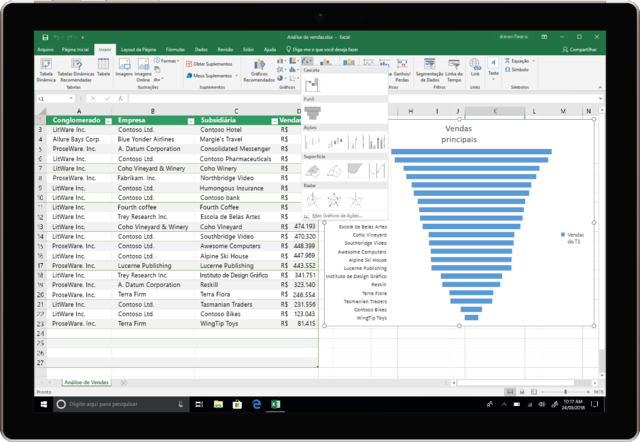Insert a Tabela Dinâmica pivot table

tap(46, 70)
